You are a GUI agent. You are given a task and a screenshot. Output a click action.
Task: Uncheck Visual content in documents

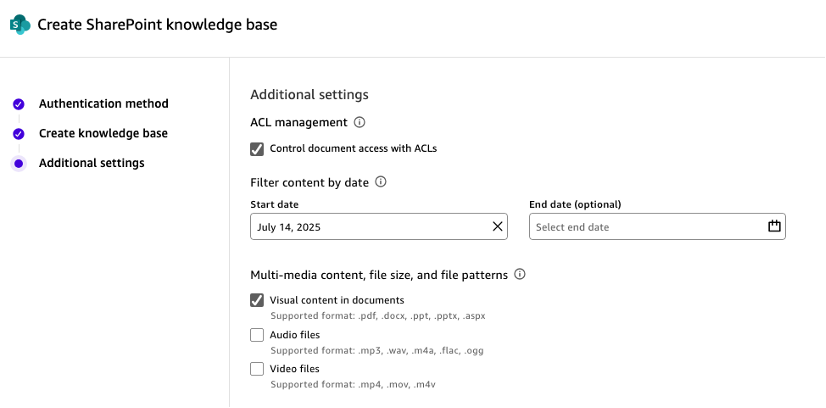pos(257,301)
